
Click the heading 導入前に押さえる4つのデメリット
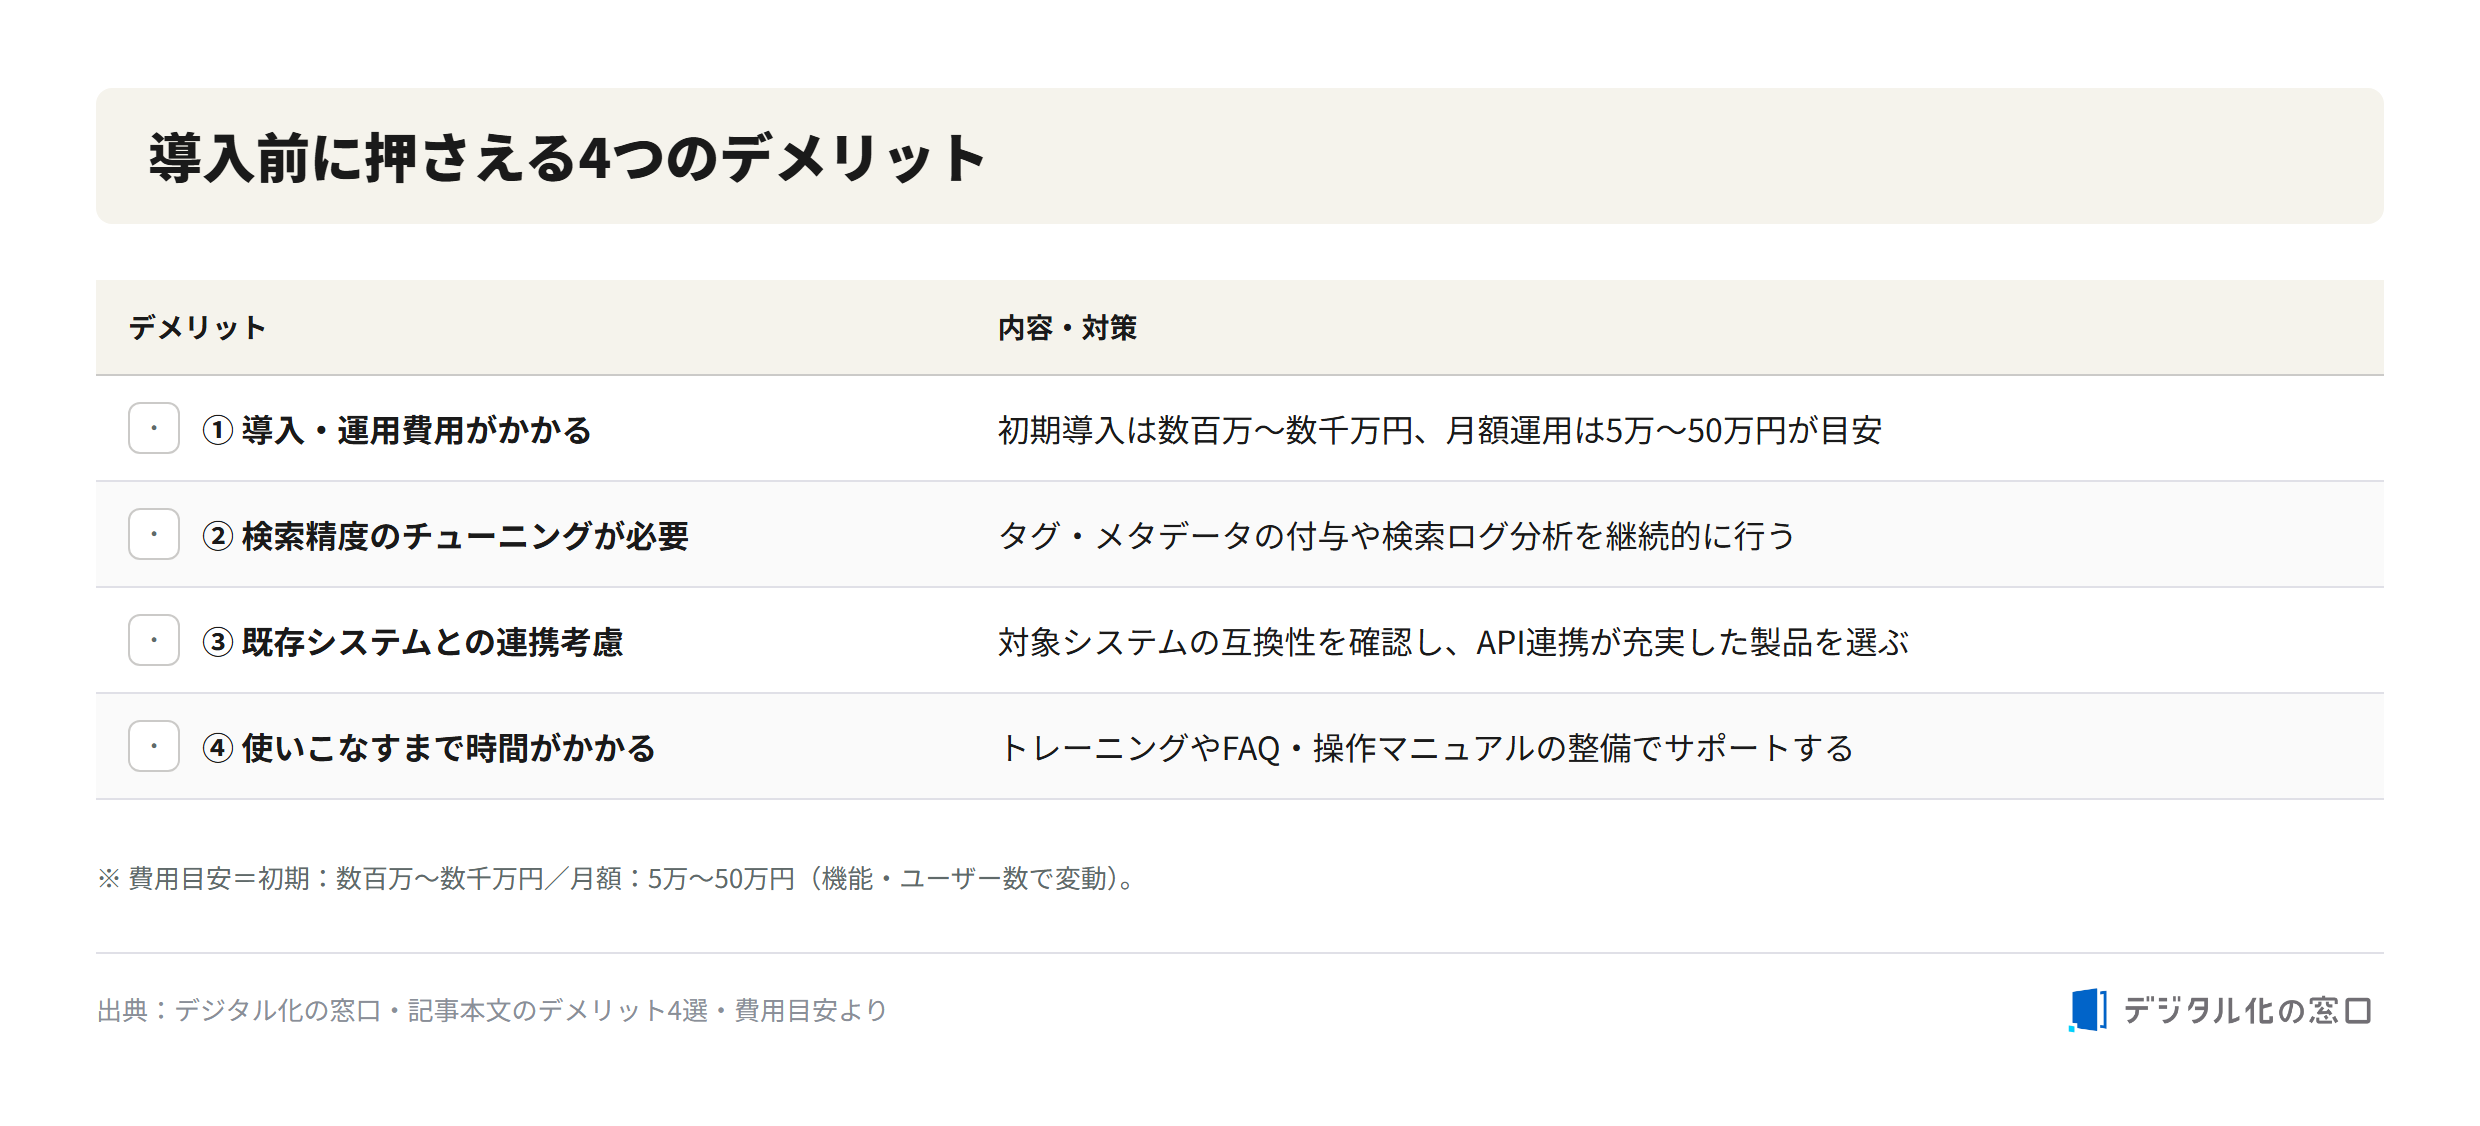click(568, 158)
